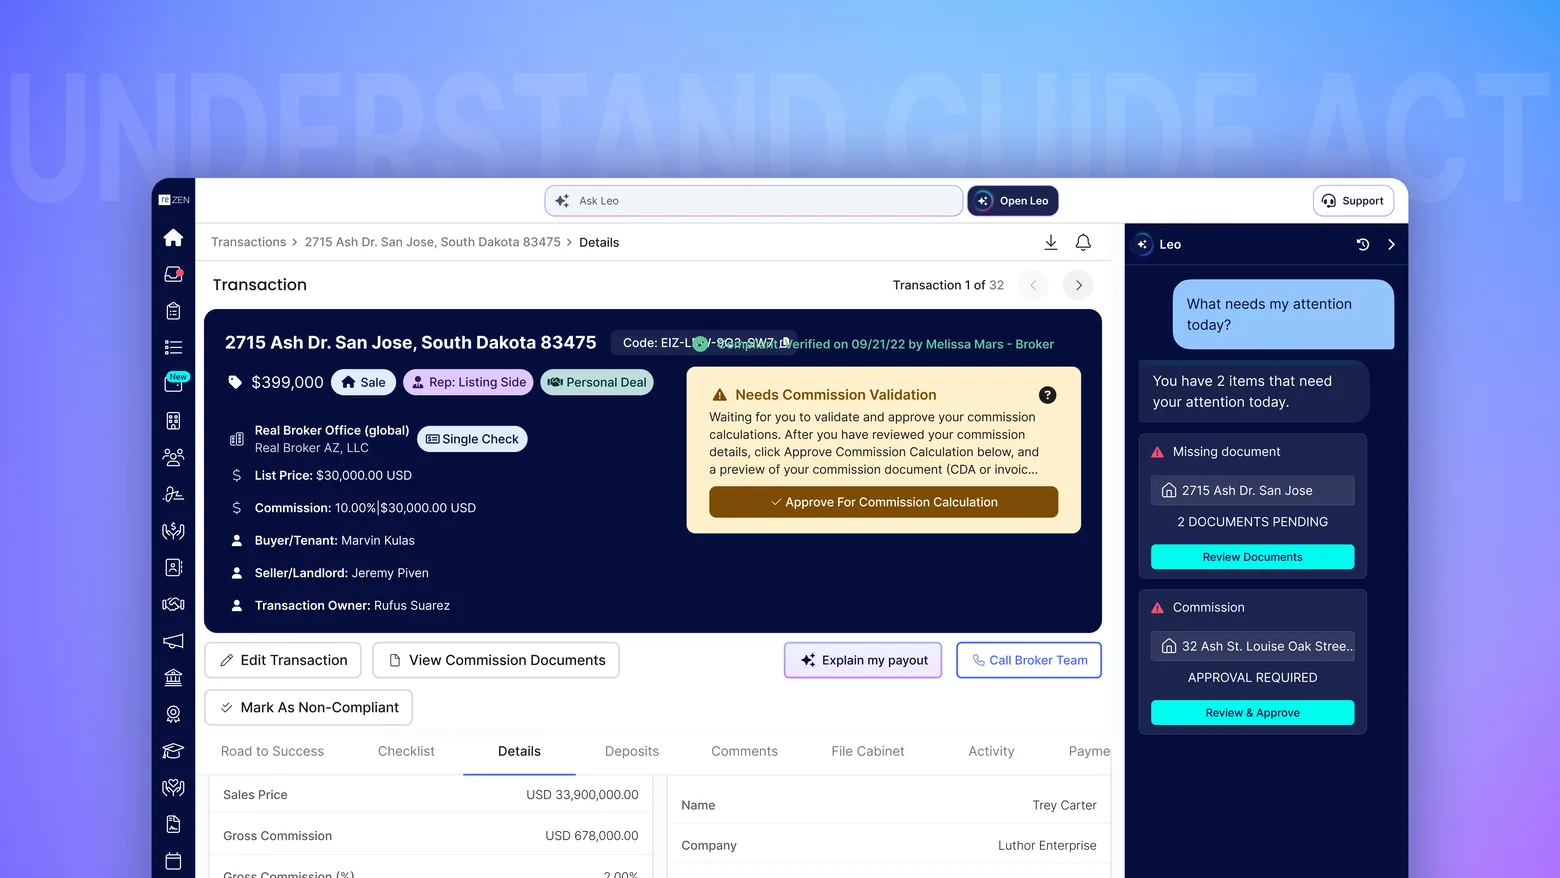Switch to the Checklist tab
The image size is (1560, 878).
(x=406, y=751)
